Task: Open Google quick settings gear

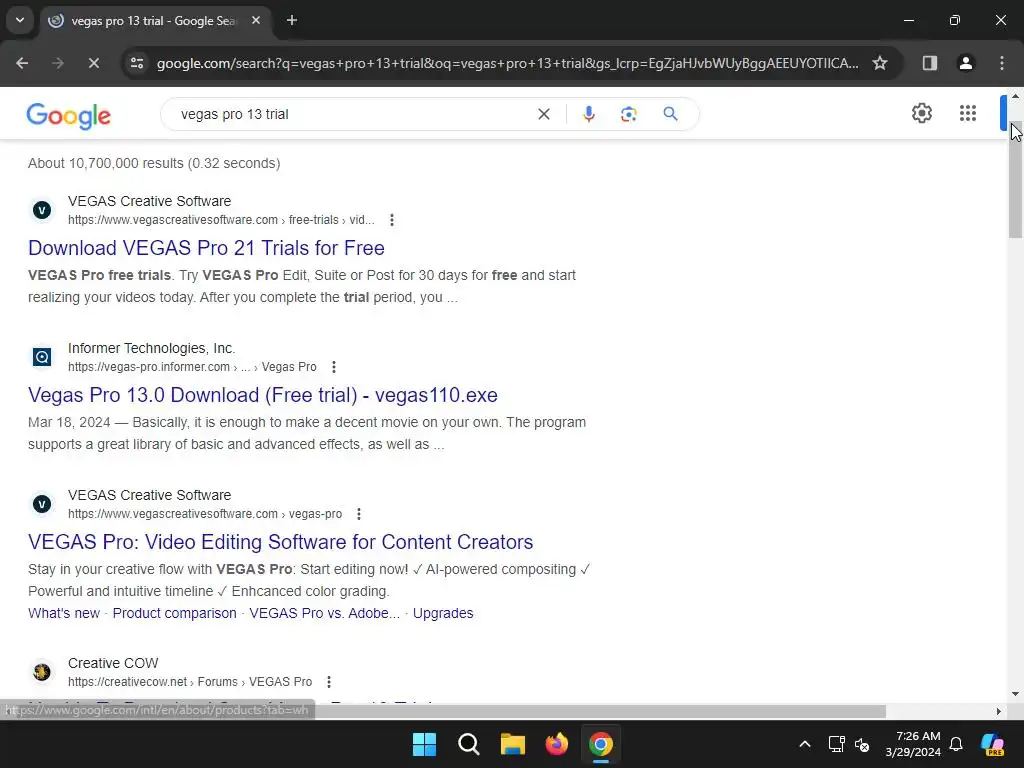Action: tap(921, 113)
